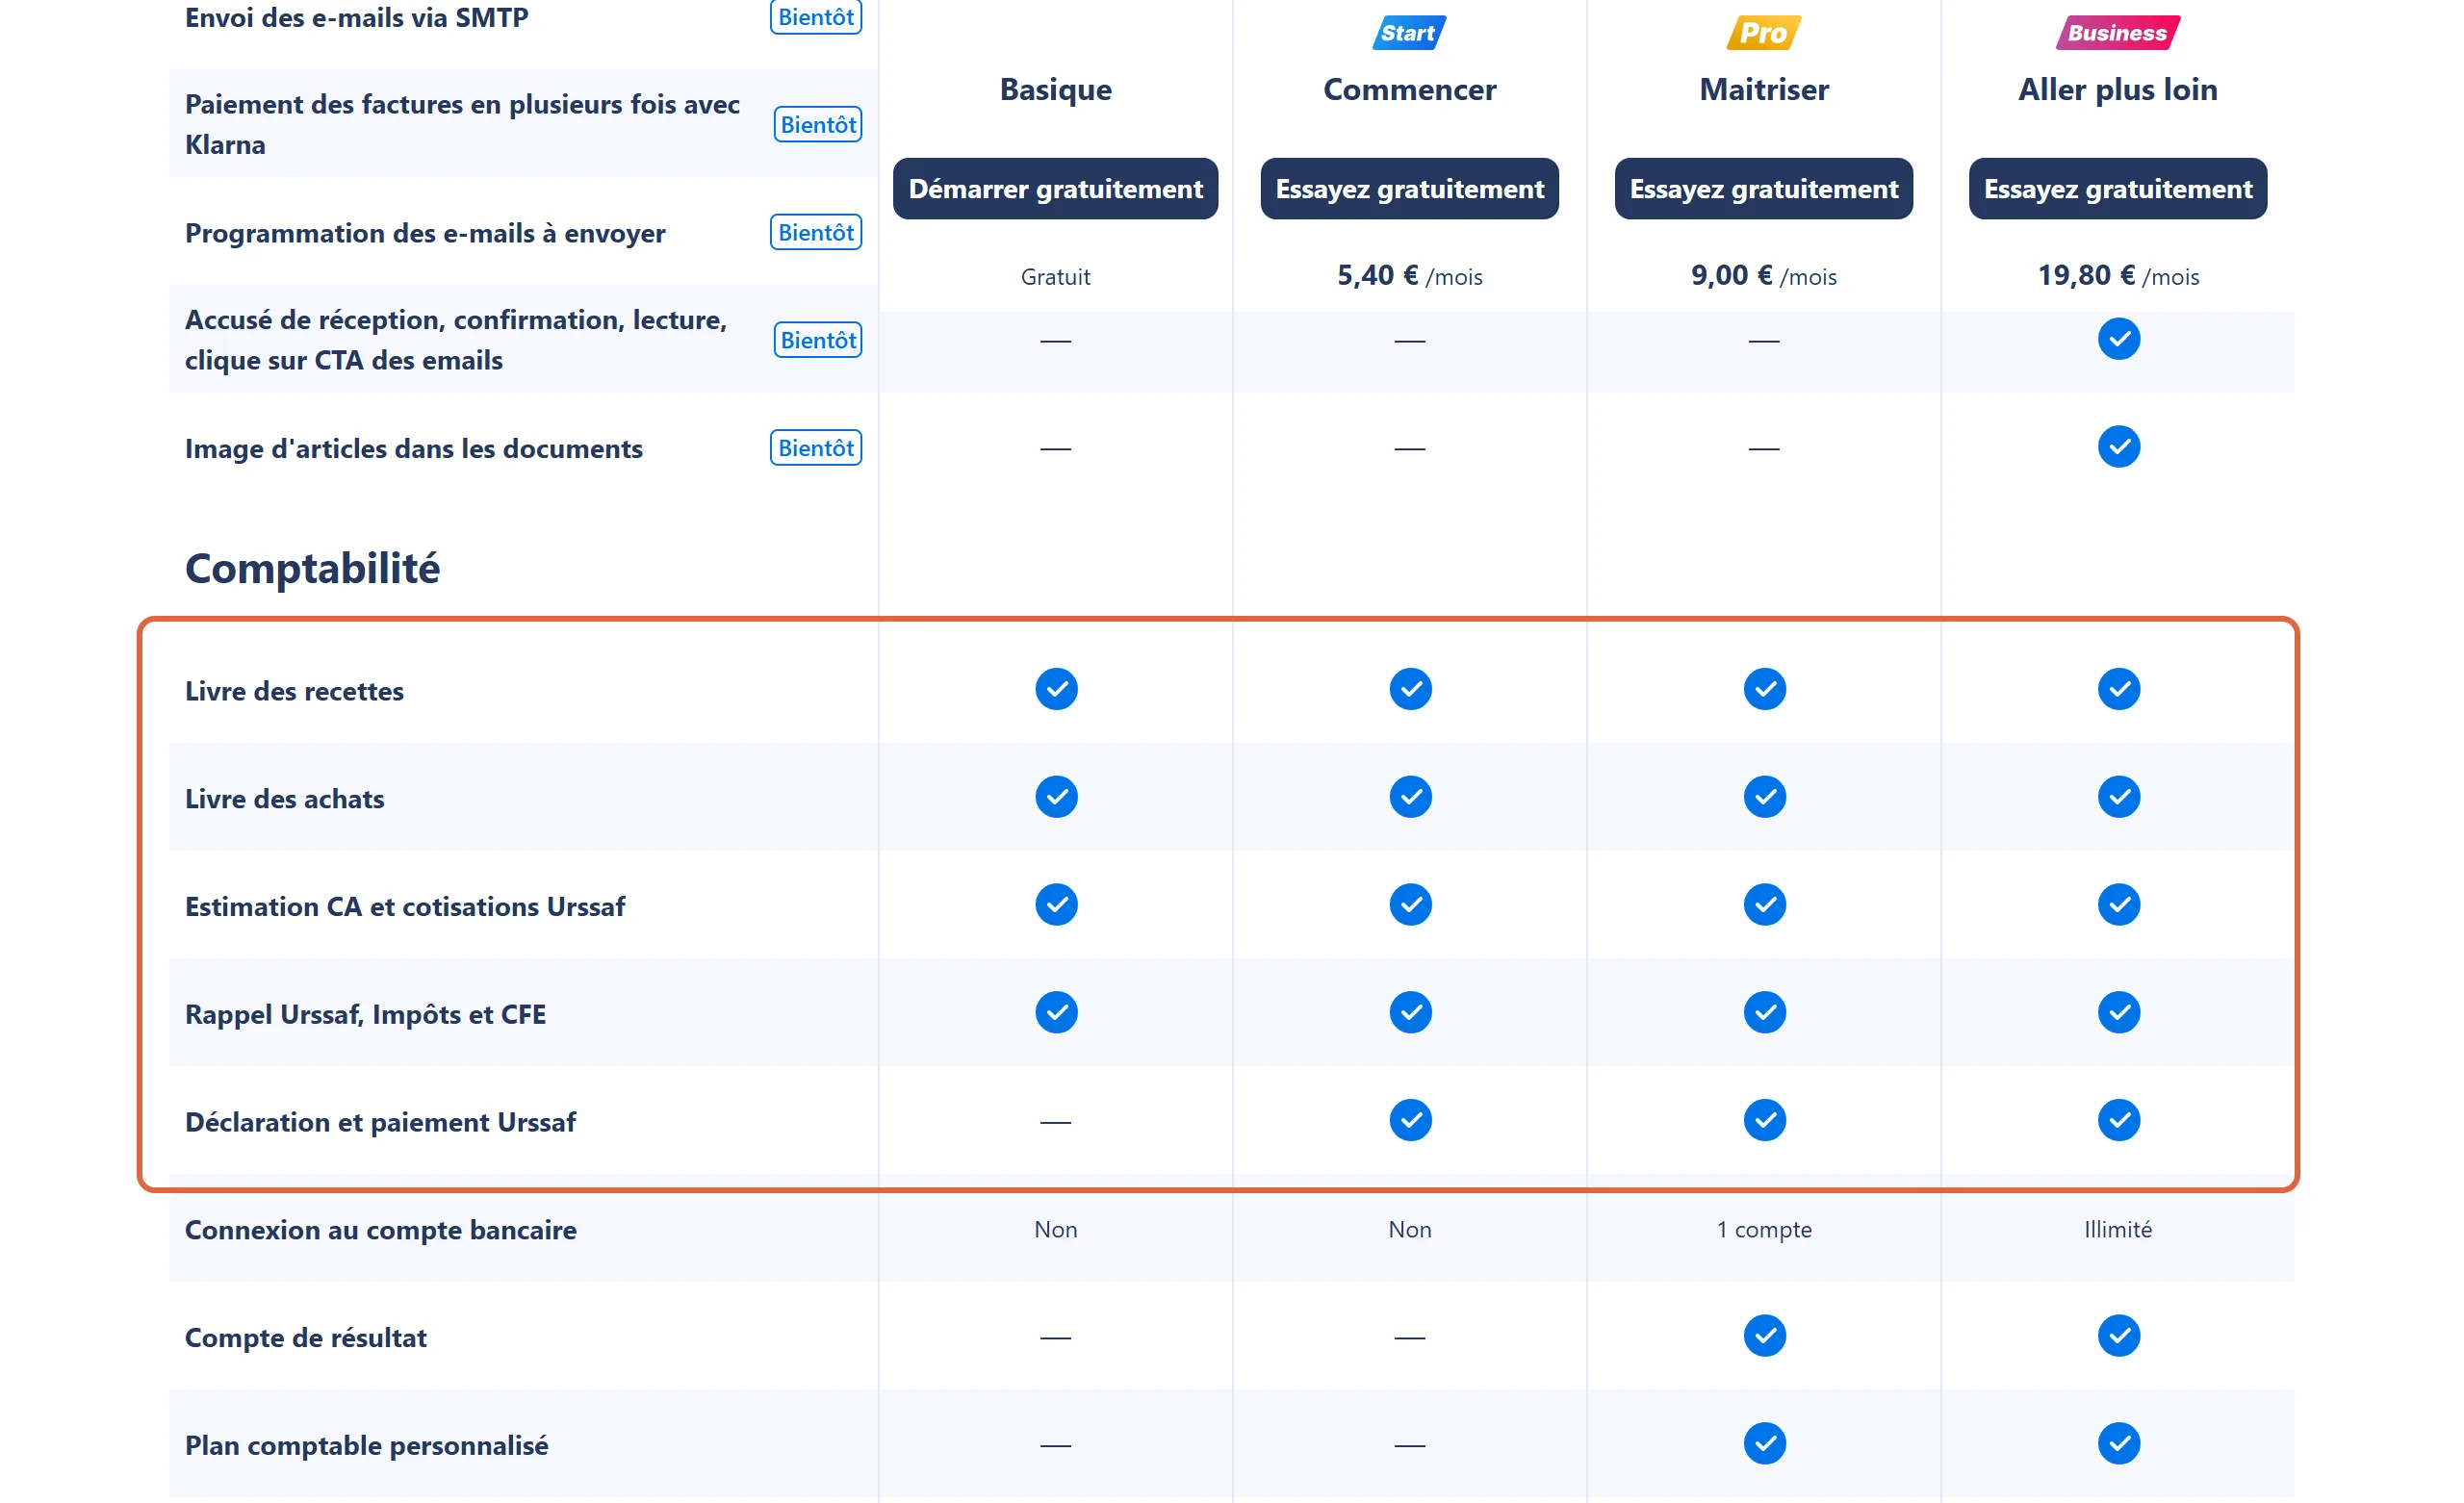Viewport: 2464px width, 1503px height.
Task: Click Pro checkmark for Compte de résultat
Action: point(1764,1336)
